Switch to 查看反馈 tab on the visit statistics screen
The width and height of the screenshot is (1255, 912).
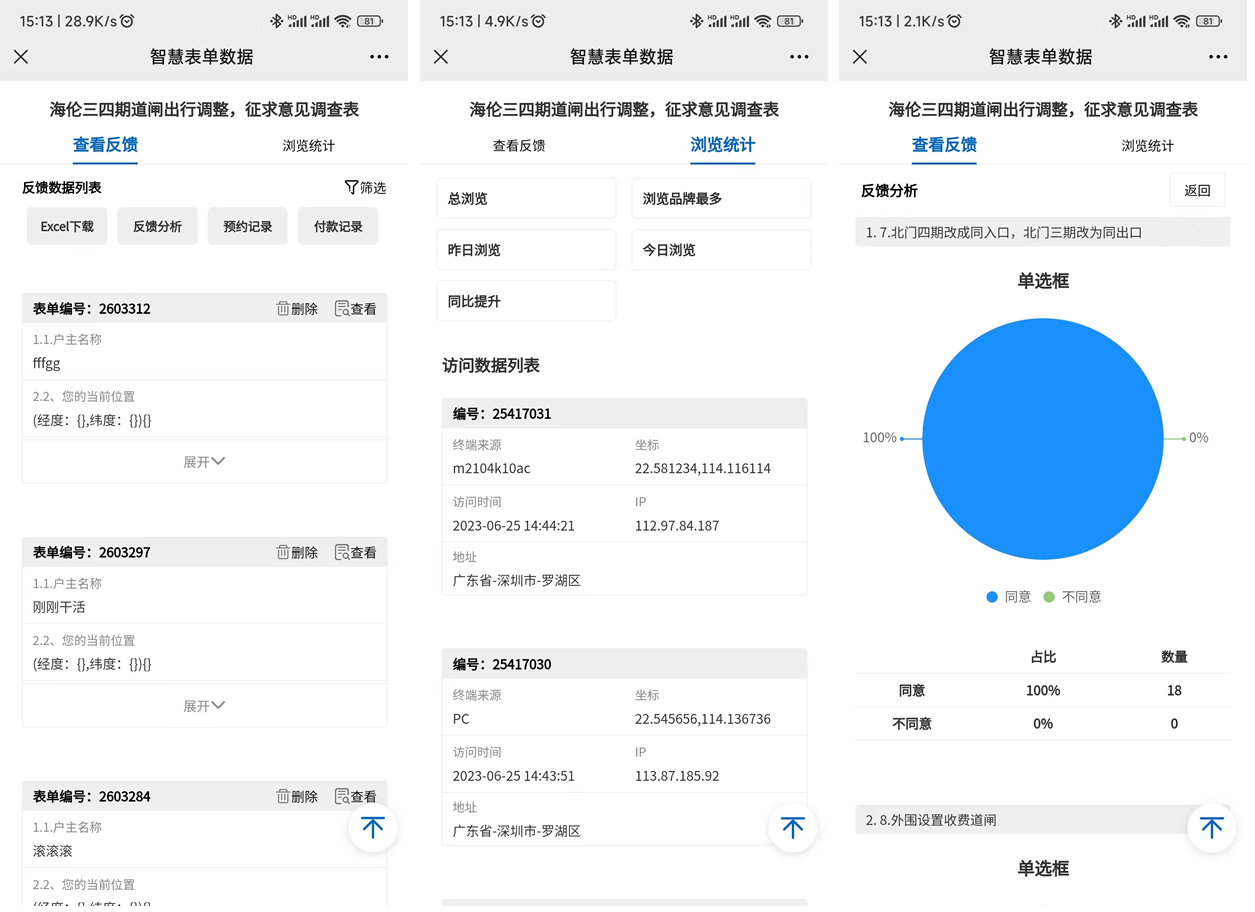click(x=519, y=146)
